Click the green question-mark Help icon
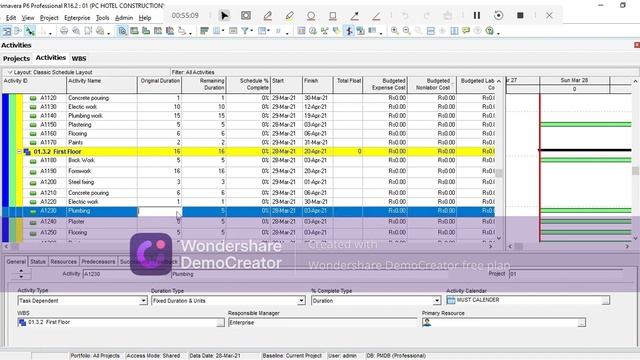Image resolution: width=640 pixels, height=360 pixels. click(x=489, y=31)
